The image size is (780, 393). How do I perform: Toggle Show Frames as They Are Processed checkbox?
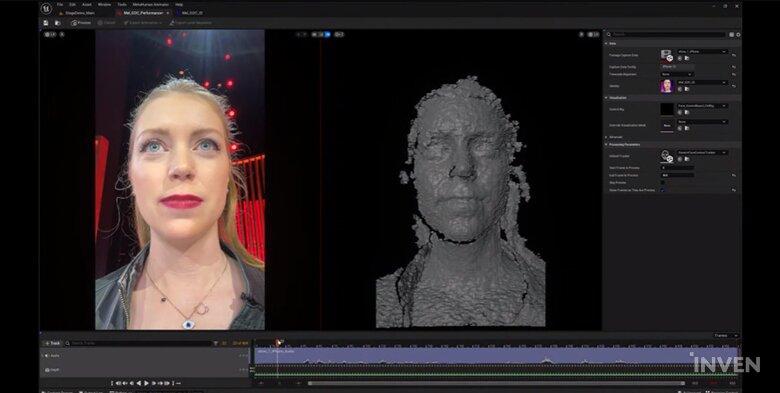663,190
